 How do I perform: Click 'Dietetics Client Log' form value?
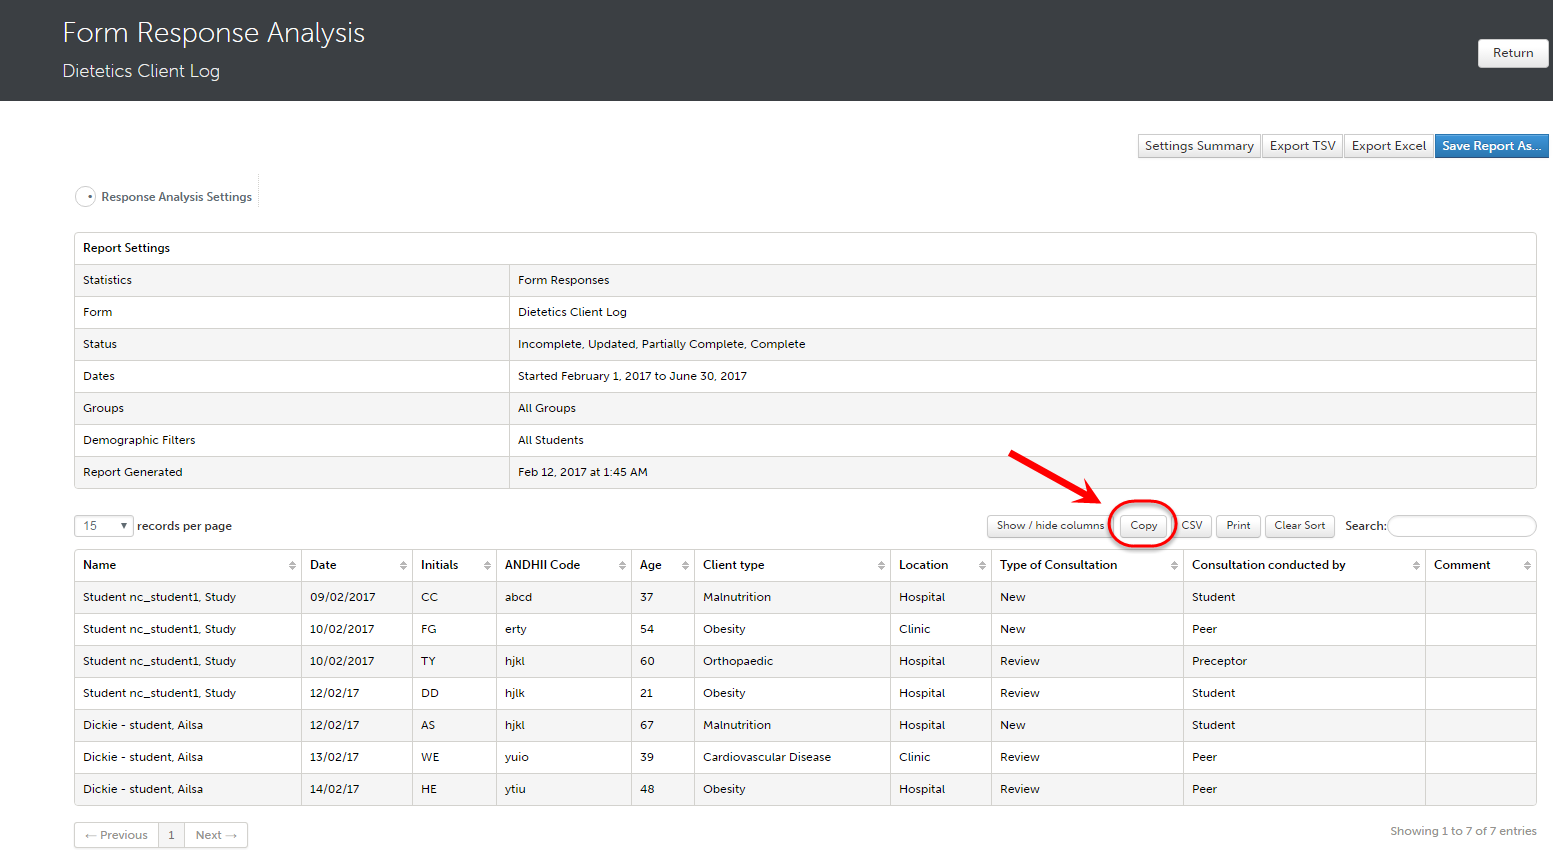click(x=572, y=312)
